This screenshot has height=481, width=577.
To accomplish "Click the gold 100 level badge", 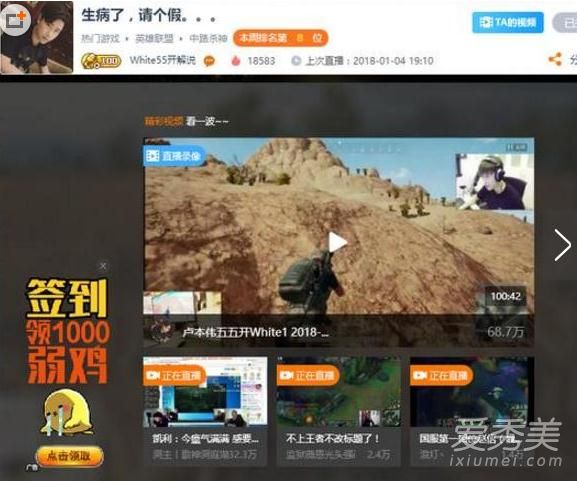I will [x=101, y=60].
